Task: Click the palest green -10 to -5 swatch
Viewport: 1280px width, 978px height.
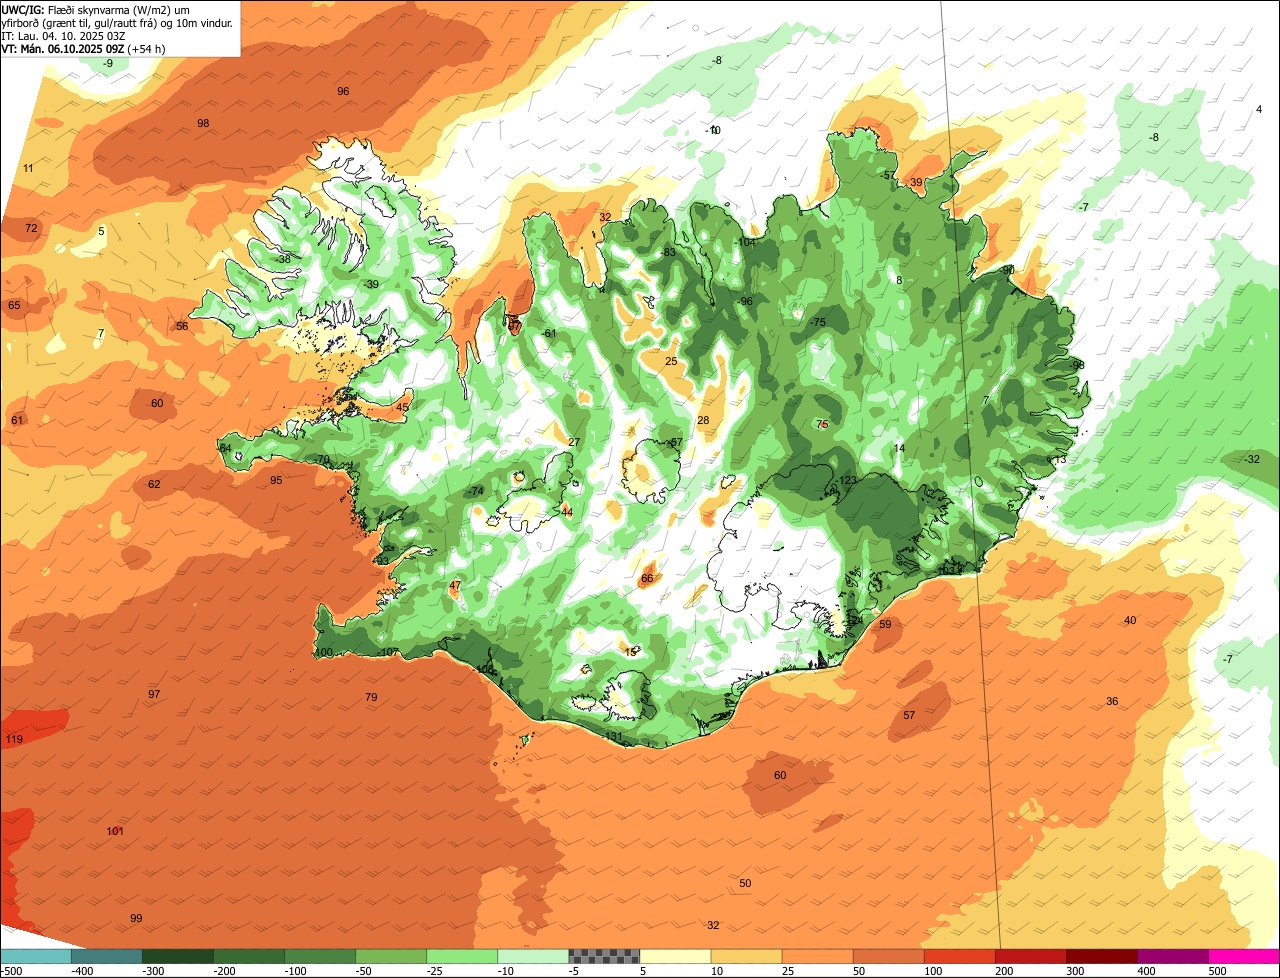Action: 533,956
